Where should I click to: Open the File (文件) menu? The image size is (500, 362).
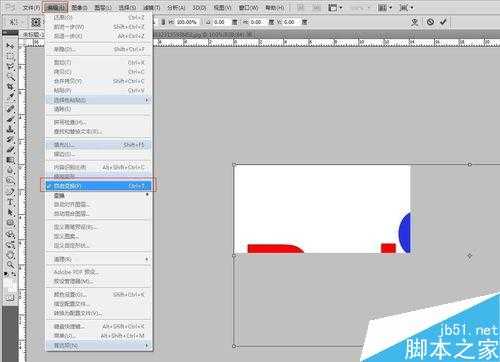[x=31, y=7]
